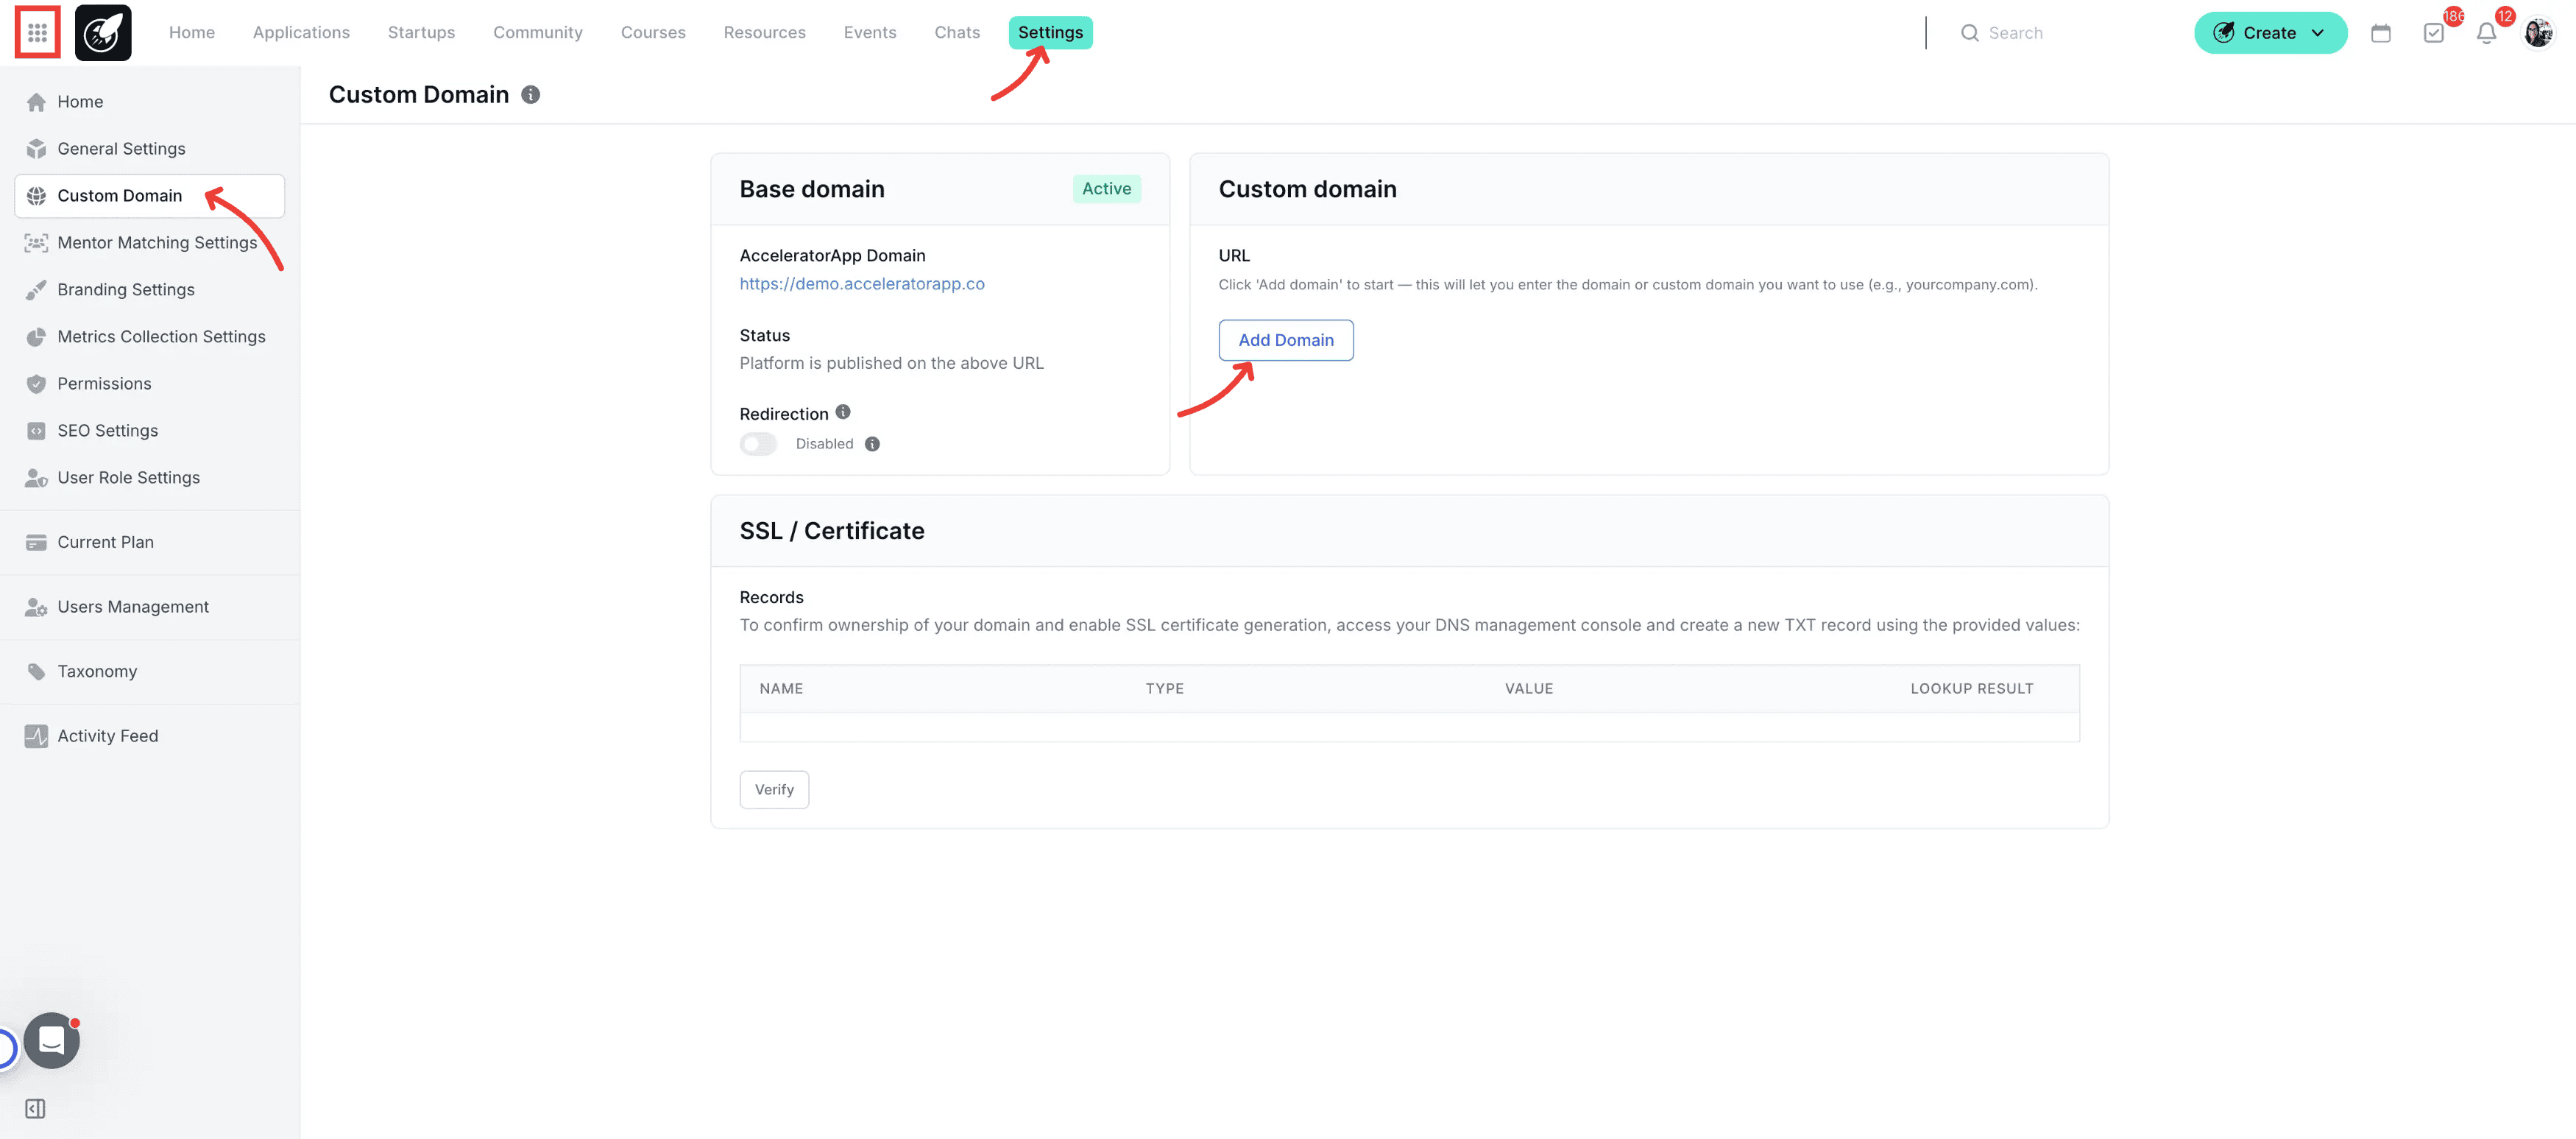Image resolution: width=2576 pixels, height=1139 pixels.
Task: Open the calendar icon in header
Action: [2380, 33]
